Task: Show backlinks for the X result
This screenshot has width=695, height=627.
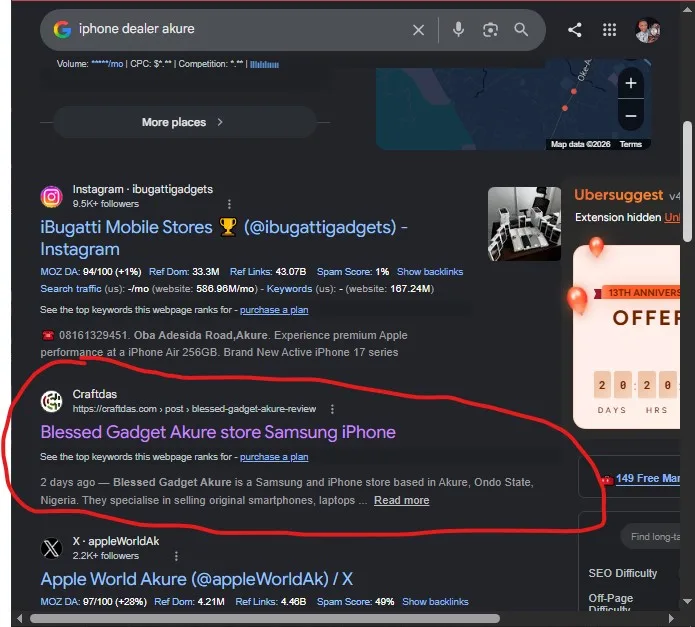Action: (435, 602)
